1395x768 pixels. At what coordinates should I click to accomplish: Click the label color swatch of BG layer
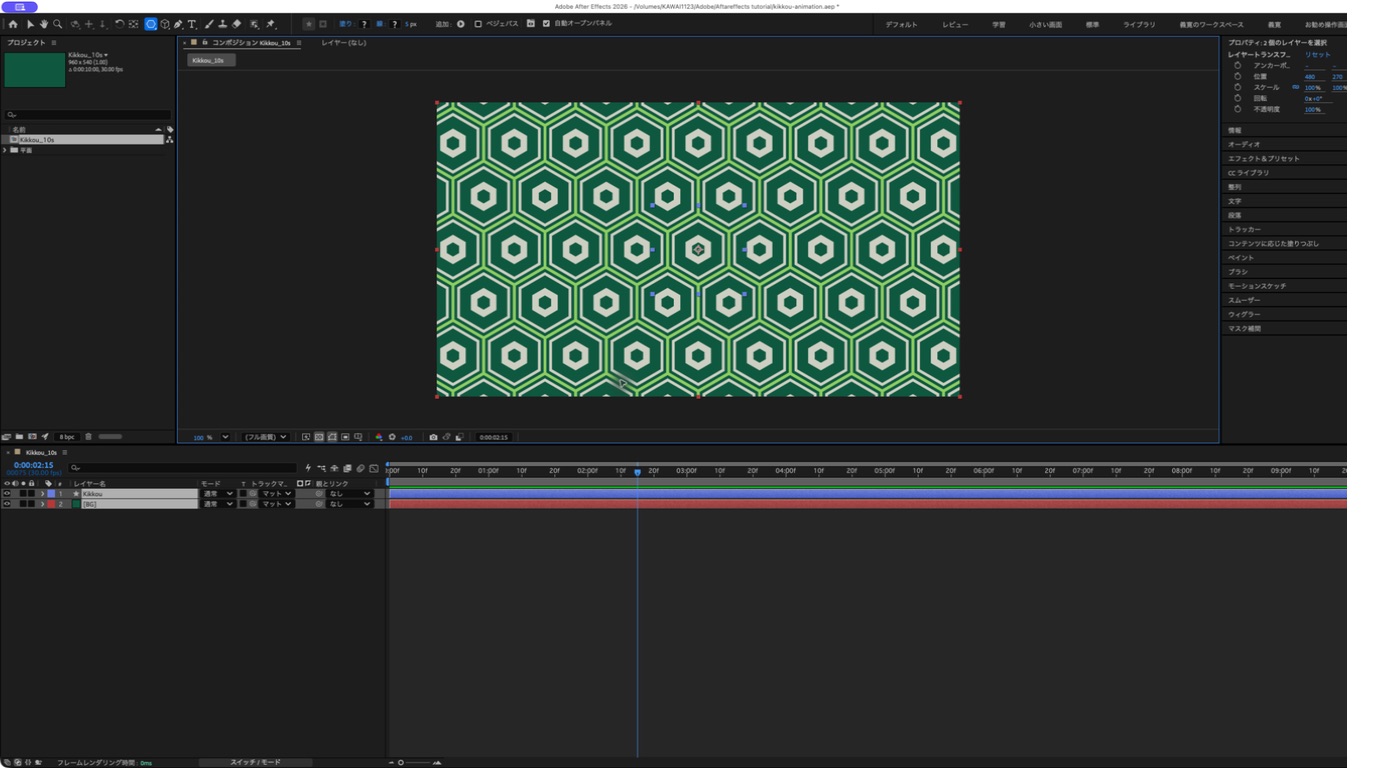pos(51,504)
